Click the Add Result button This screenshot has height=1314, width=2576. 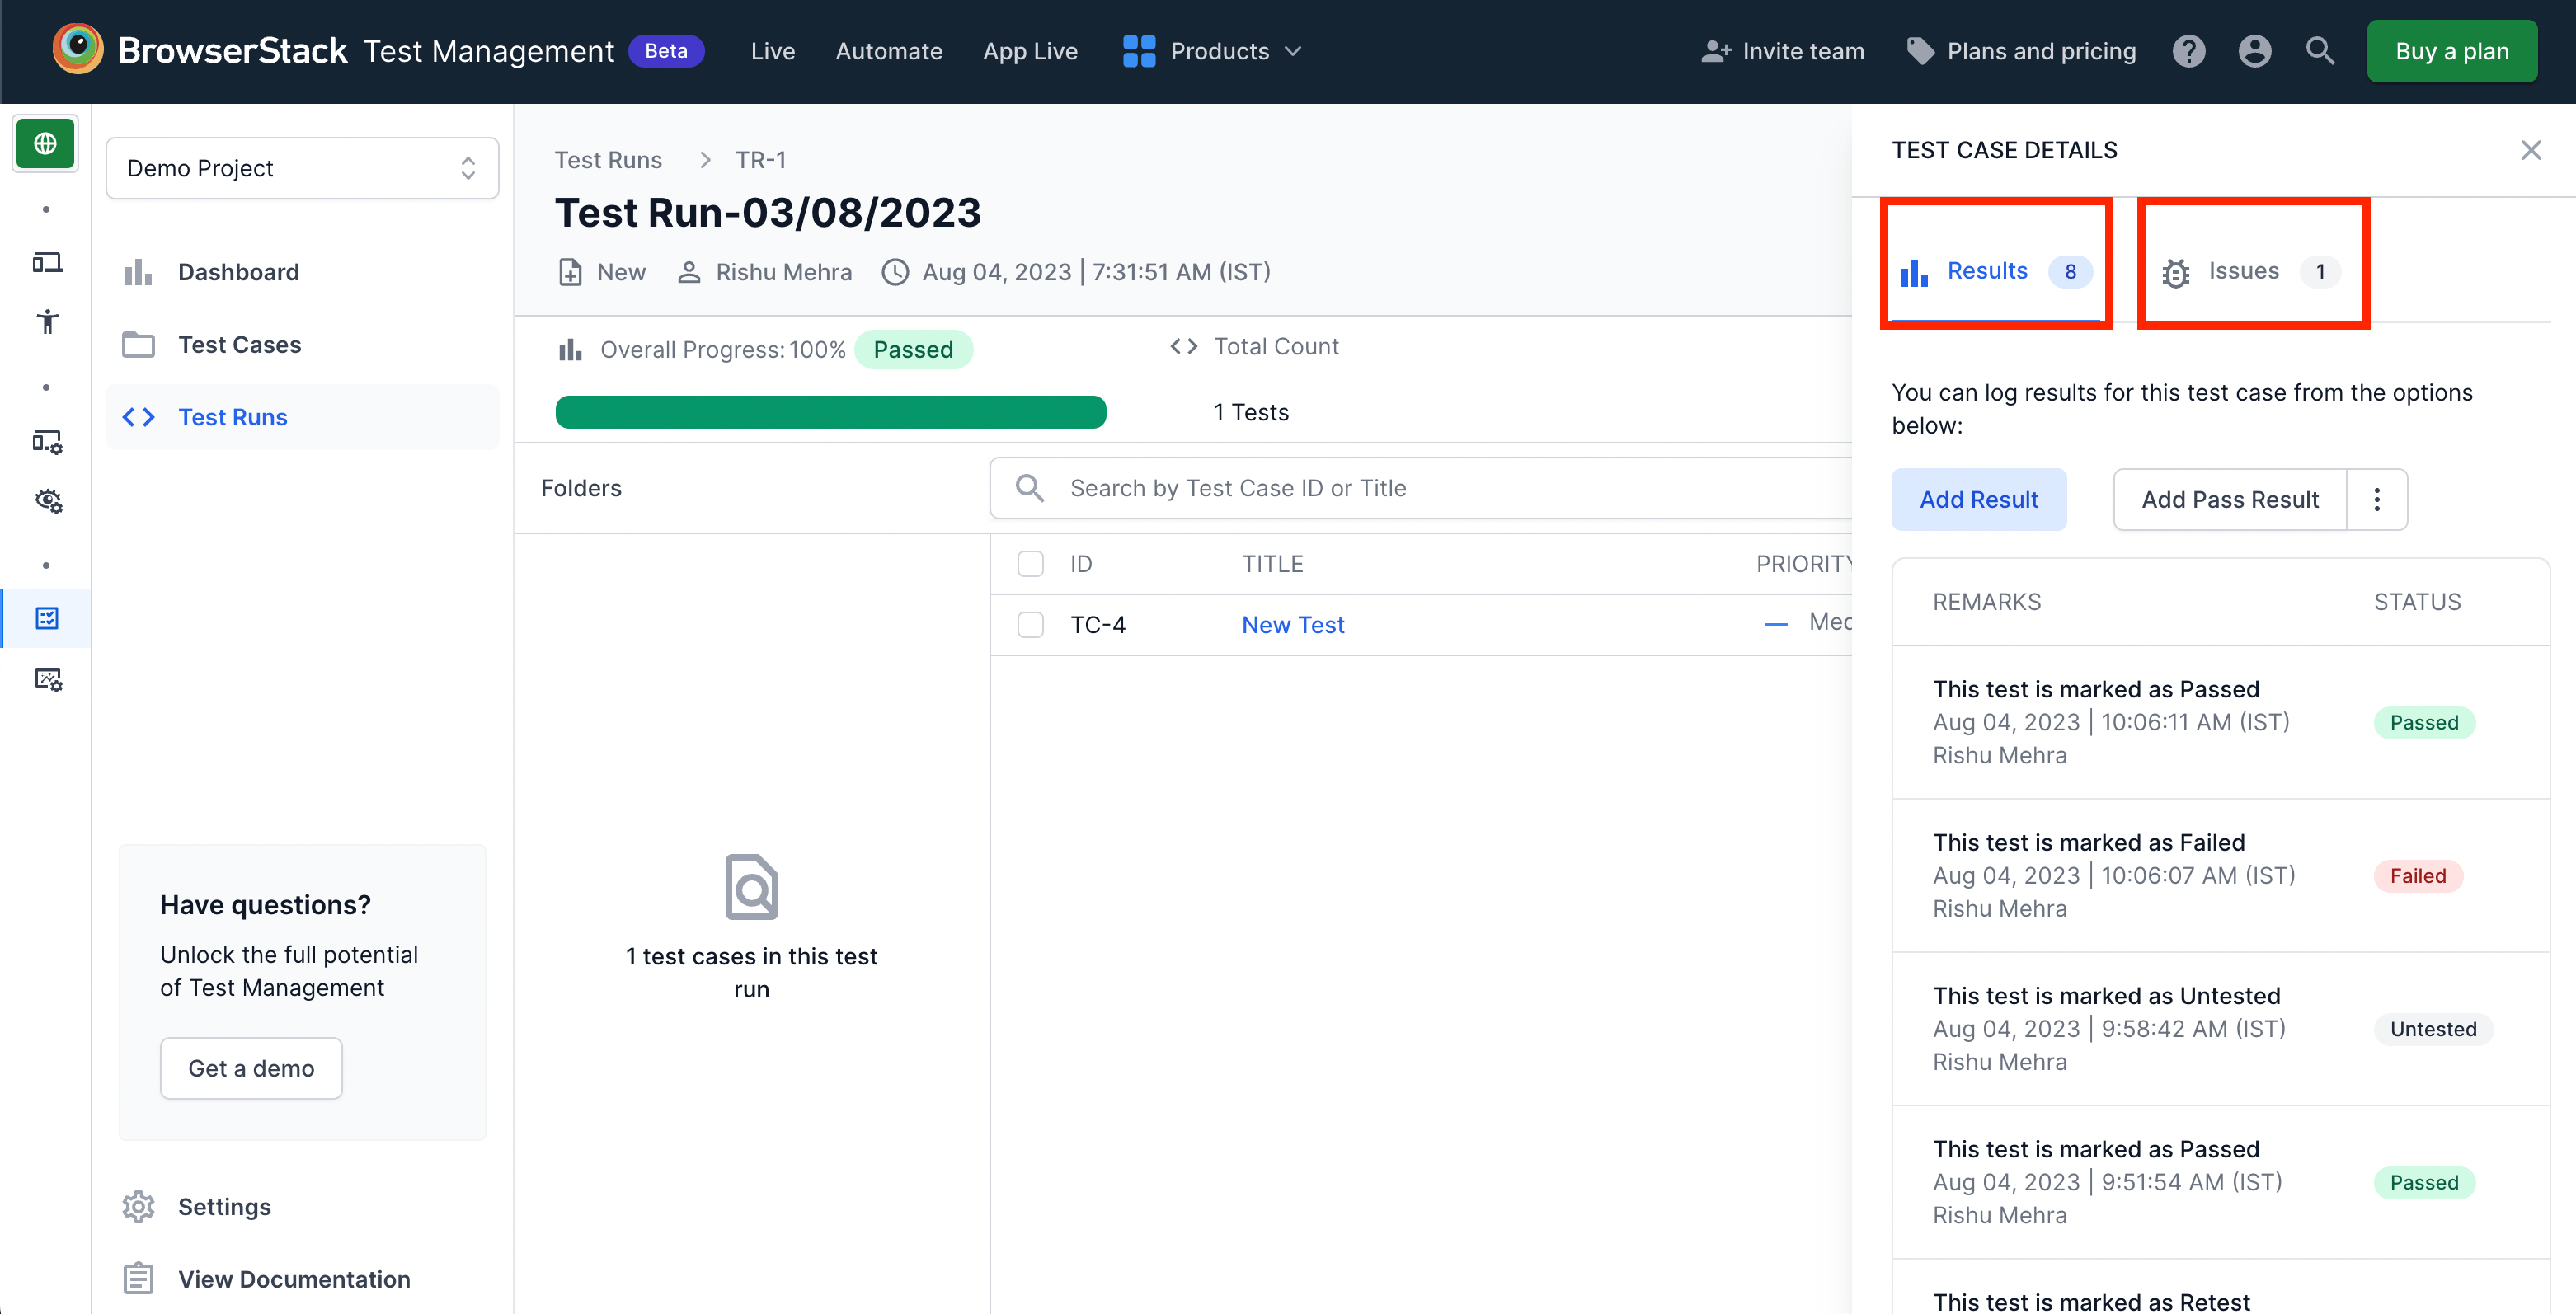click(x=1979, y=498)
